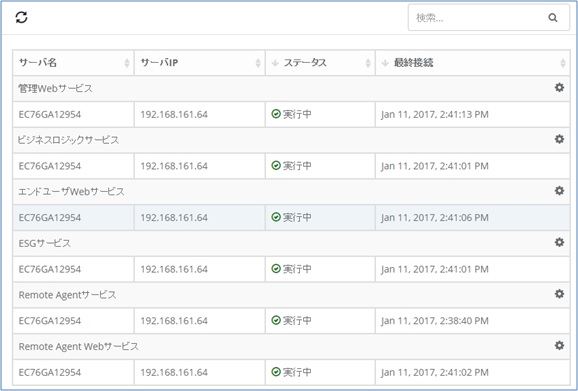Sort by サーバ名 column header
578x391 pixels.
coord(74,63)
